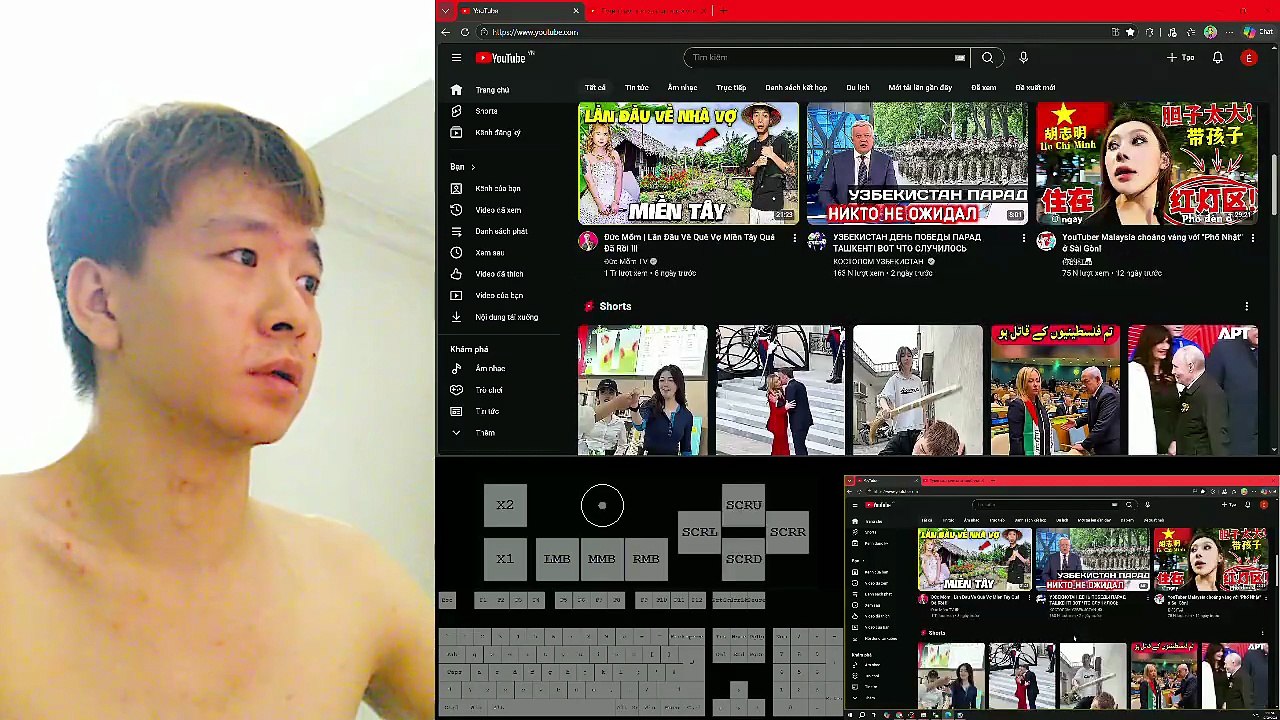Open the Copilot Chat button
The width and height of the screenshot is (1280, 720).
(x=1256, y=32)
